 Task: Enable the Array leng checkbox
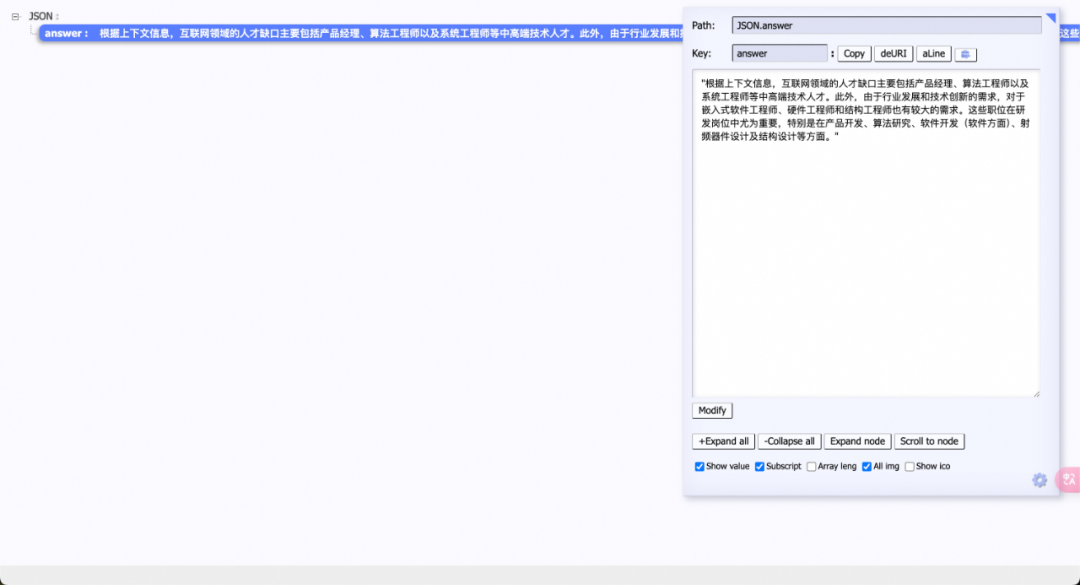811,466
